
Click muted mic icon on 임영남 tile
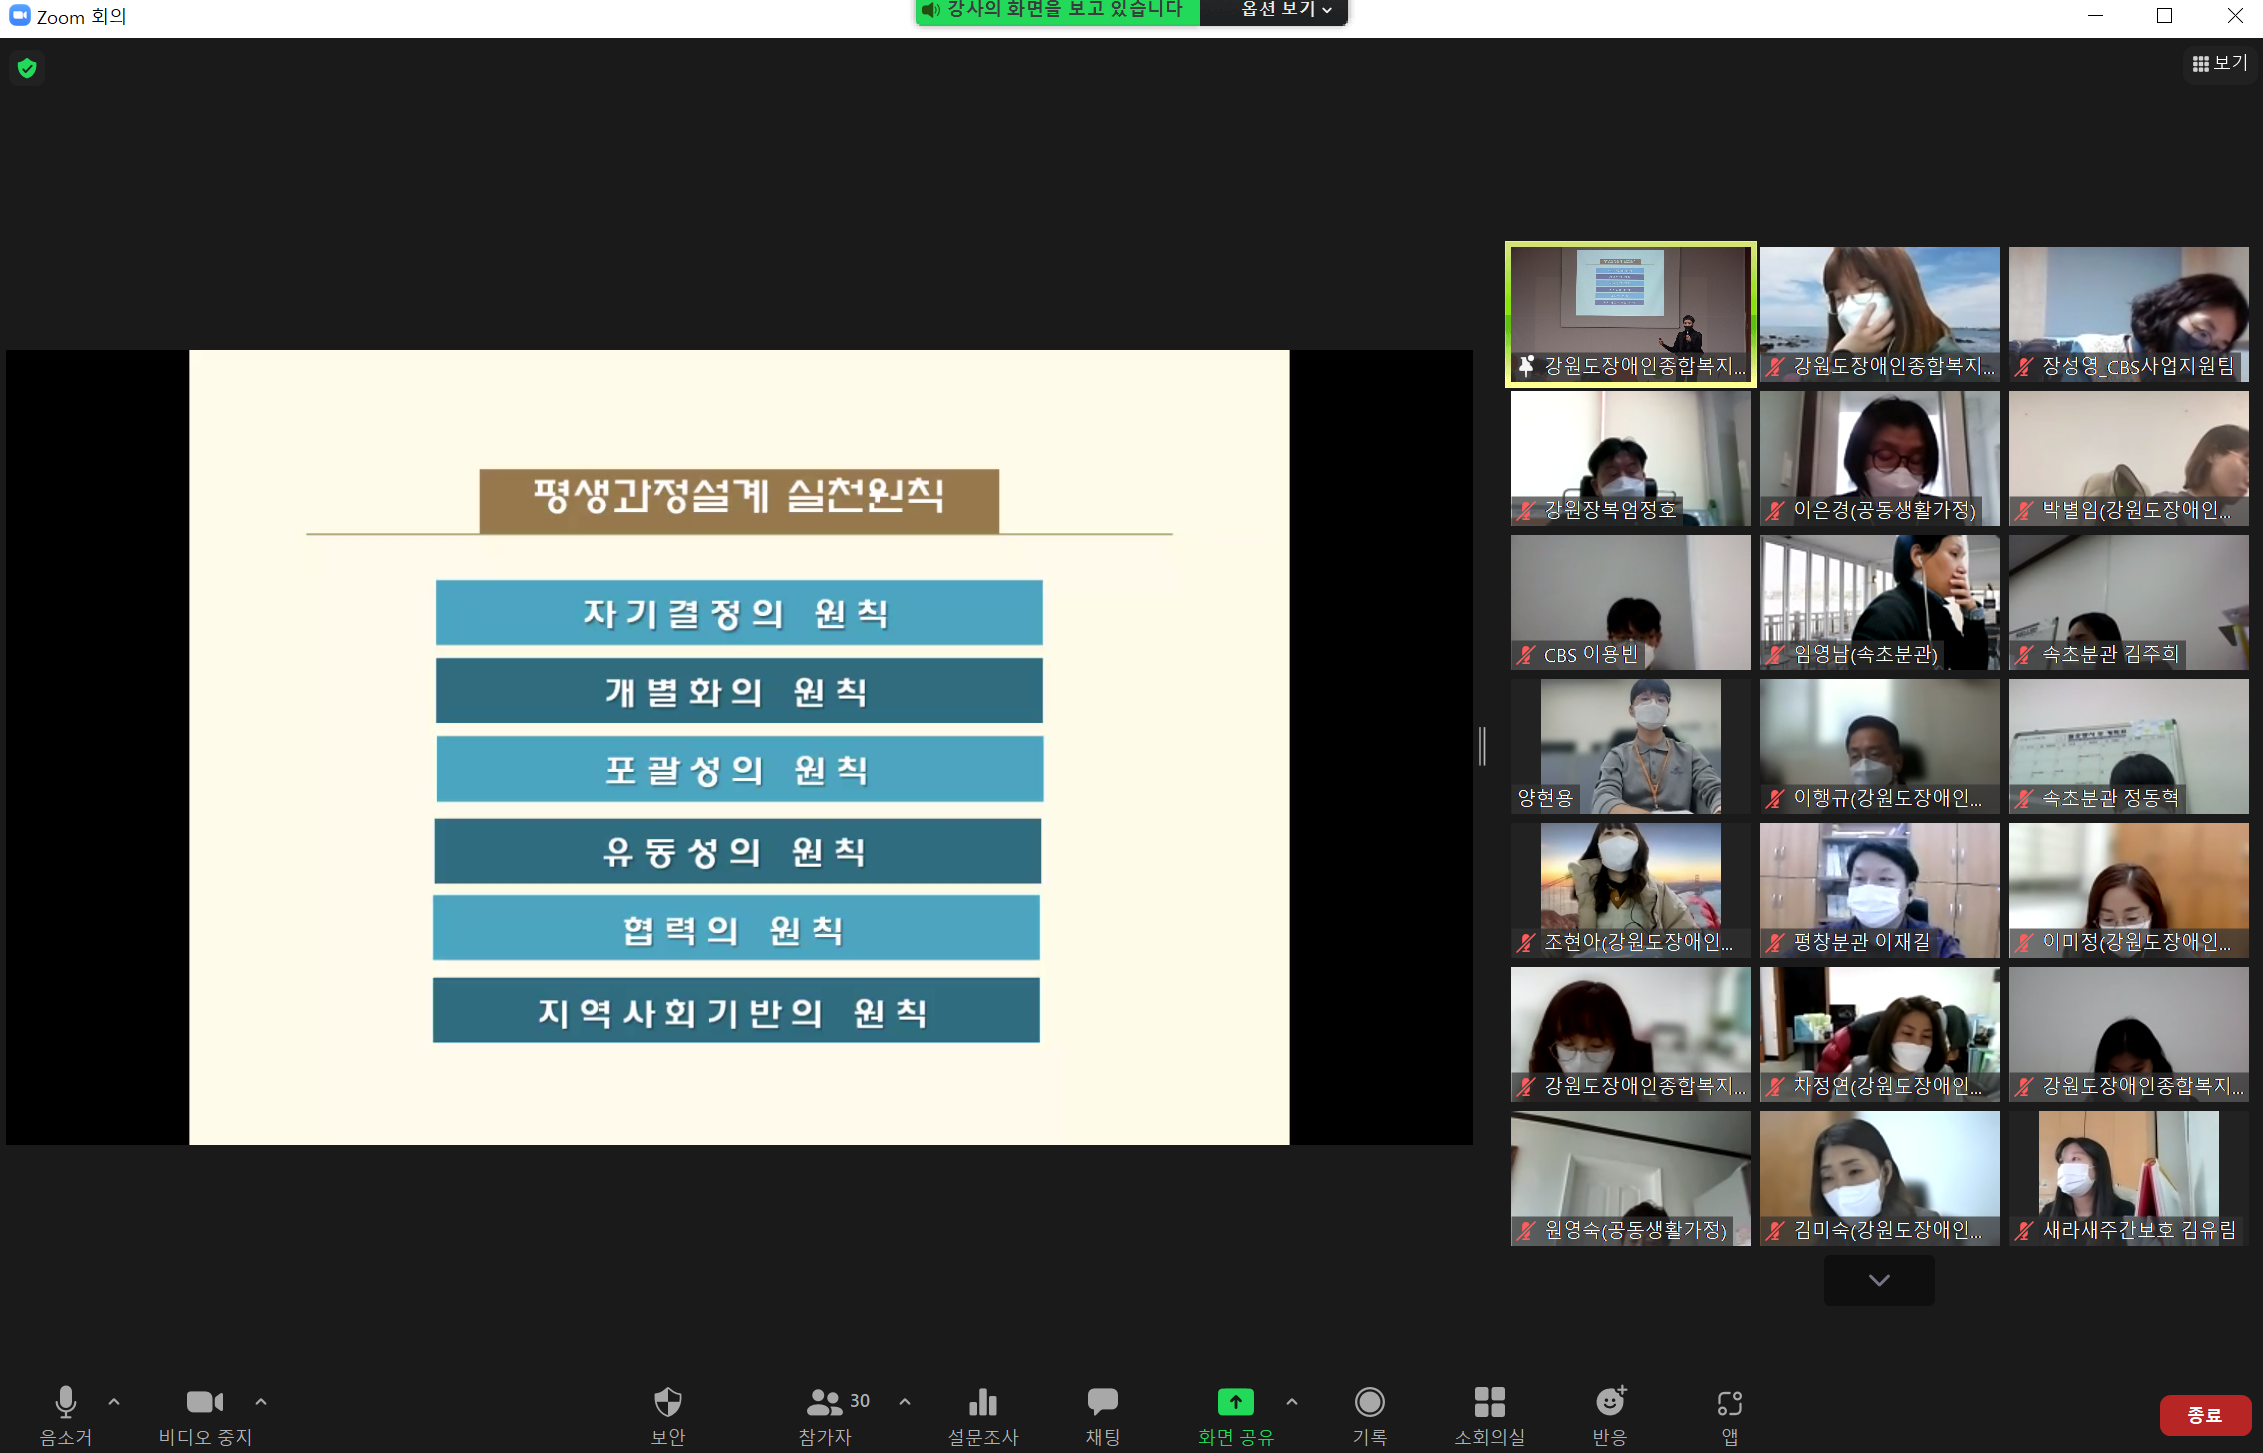1775,655
